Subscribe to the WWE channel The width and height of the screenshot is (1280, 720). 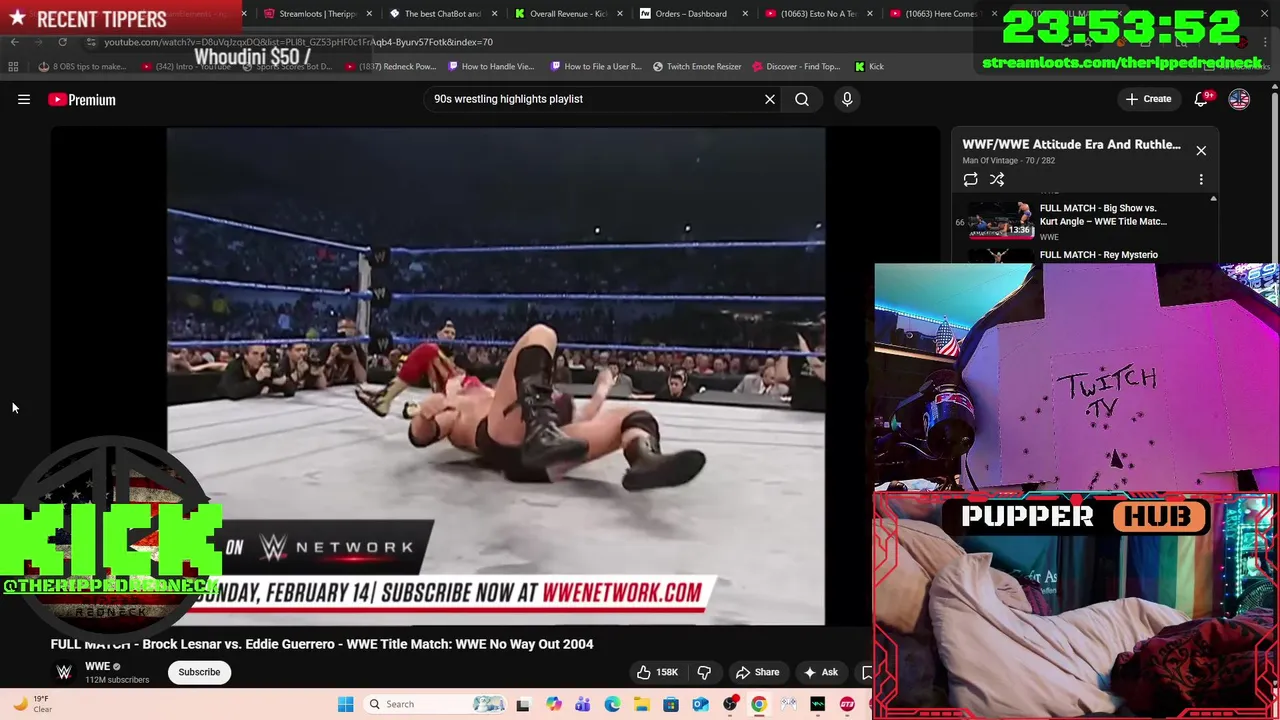pyautogui.click(x=199, y=672)
